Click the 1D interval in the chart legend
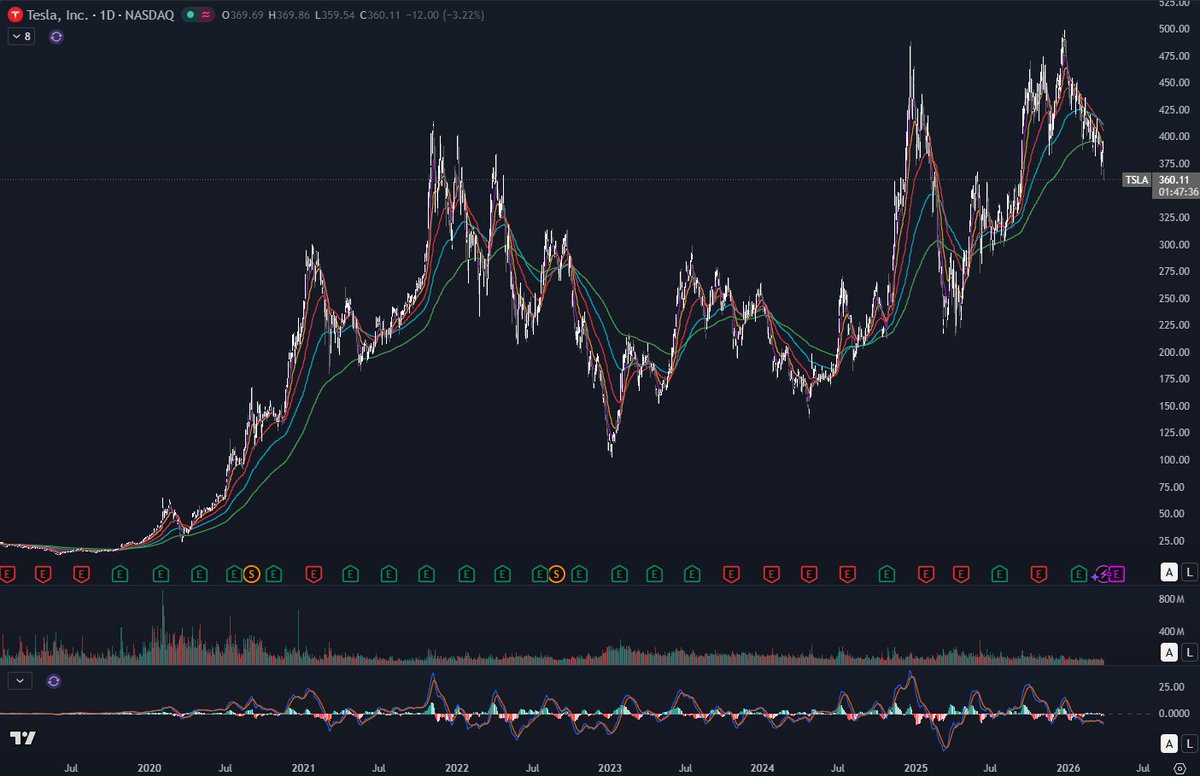The height and width of the screenshot is (776, 1200). [108, 15]
